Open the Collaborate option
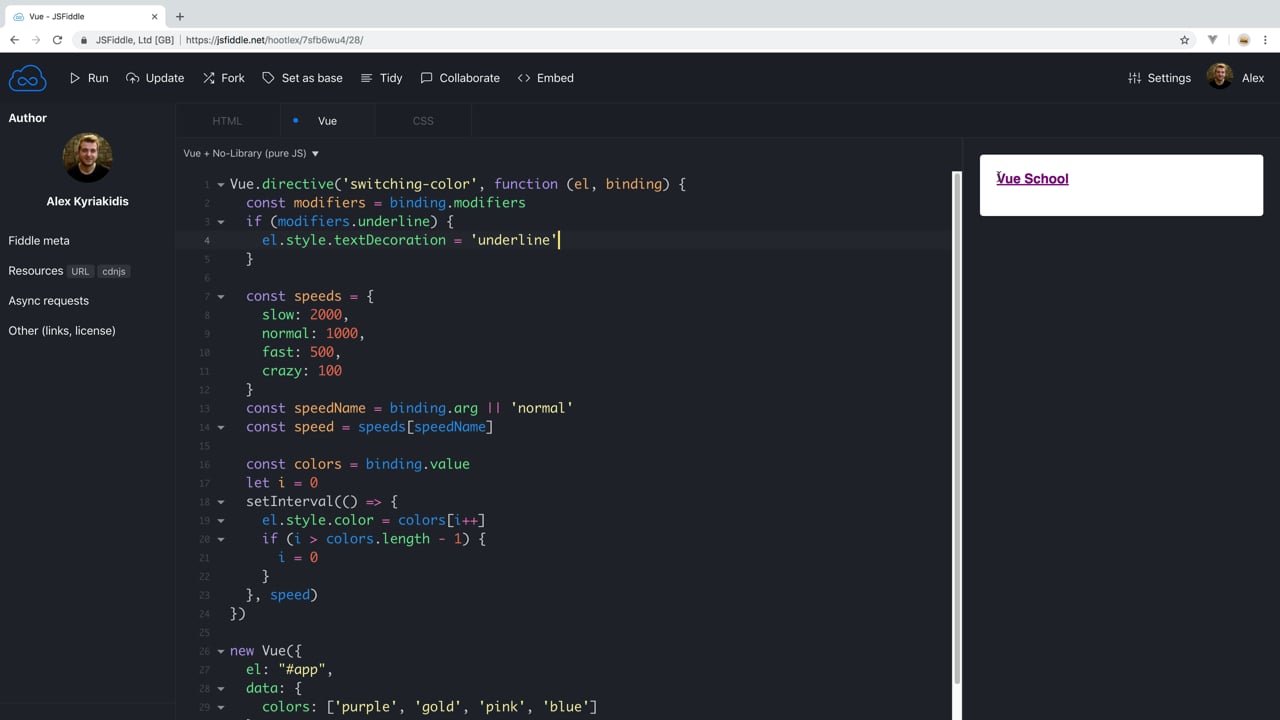The image size is (1280, 720). tap(460, 78)
